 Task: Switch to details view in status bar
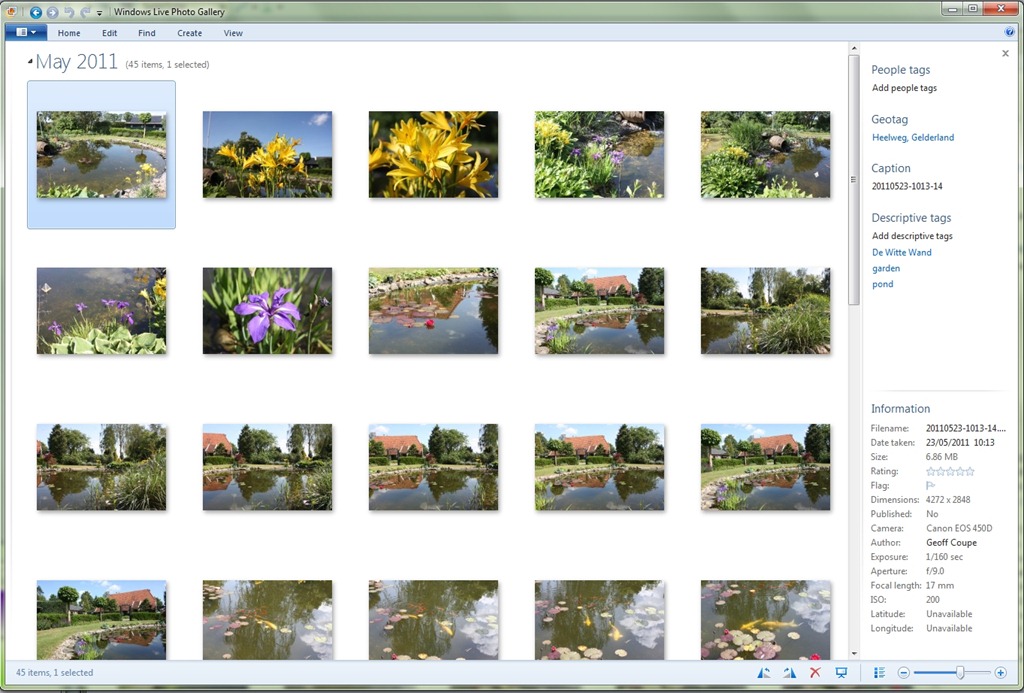click(x=879, y=673)
